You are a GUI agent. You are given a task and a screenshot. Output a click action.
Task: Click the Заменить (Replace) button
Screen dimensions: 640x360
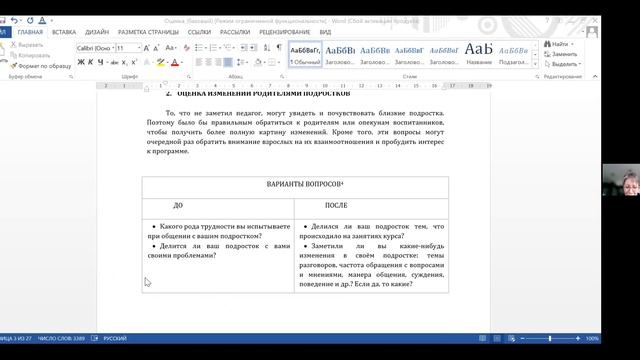point(561,54)
